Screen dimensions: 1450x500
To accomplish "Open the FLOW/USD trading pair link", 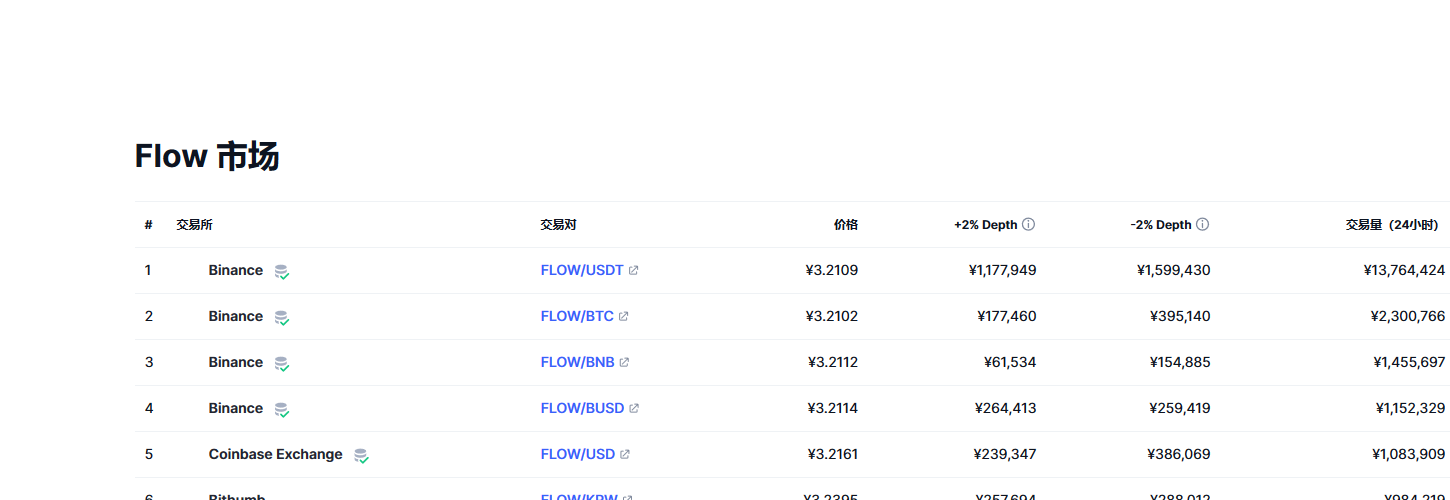I will (x=578, y=454).
